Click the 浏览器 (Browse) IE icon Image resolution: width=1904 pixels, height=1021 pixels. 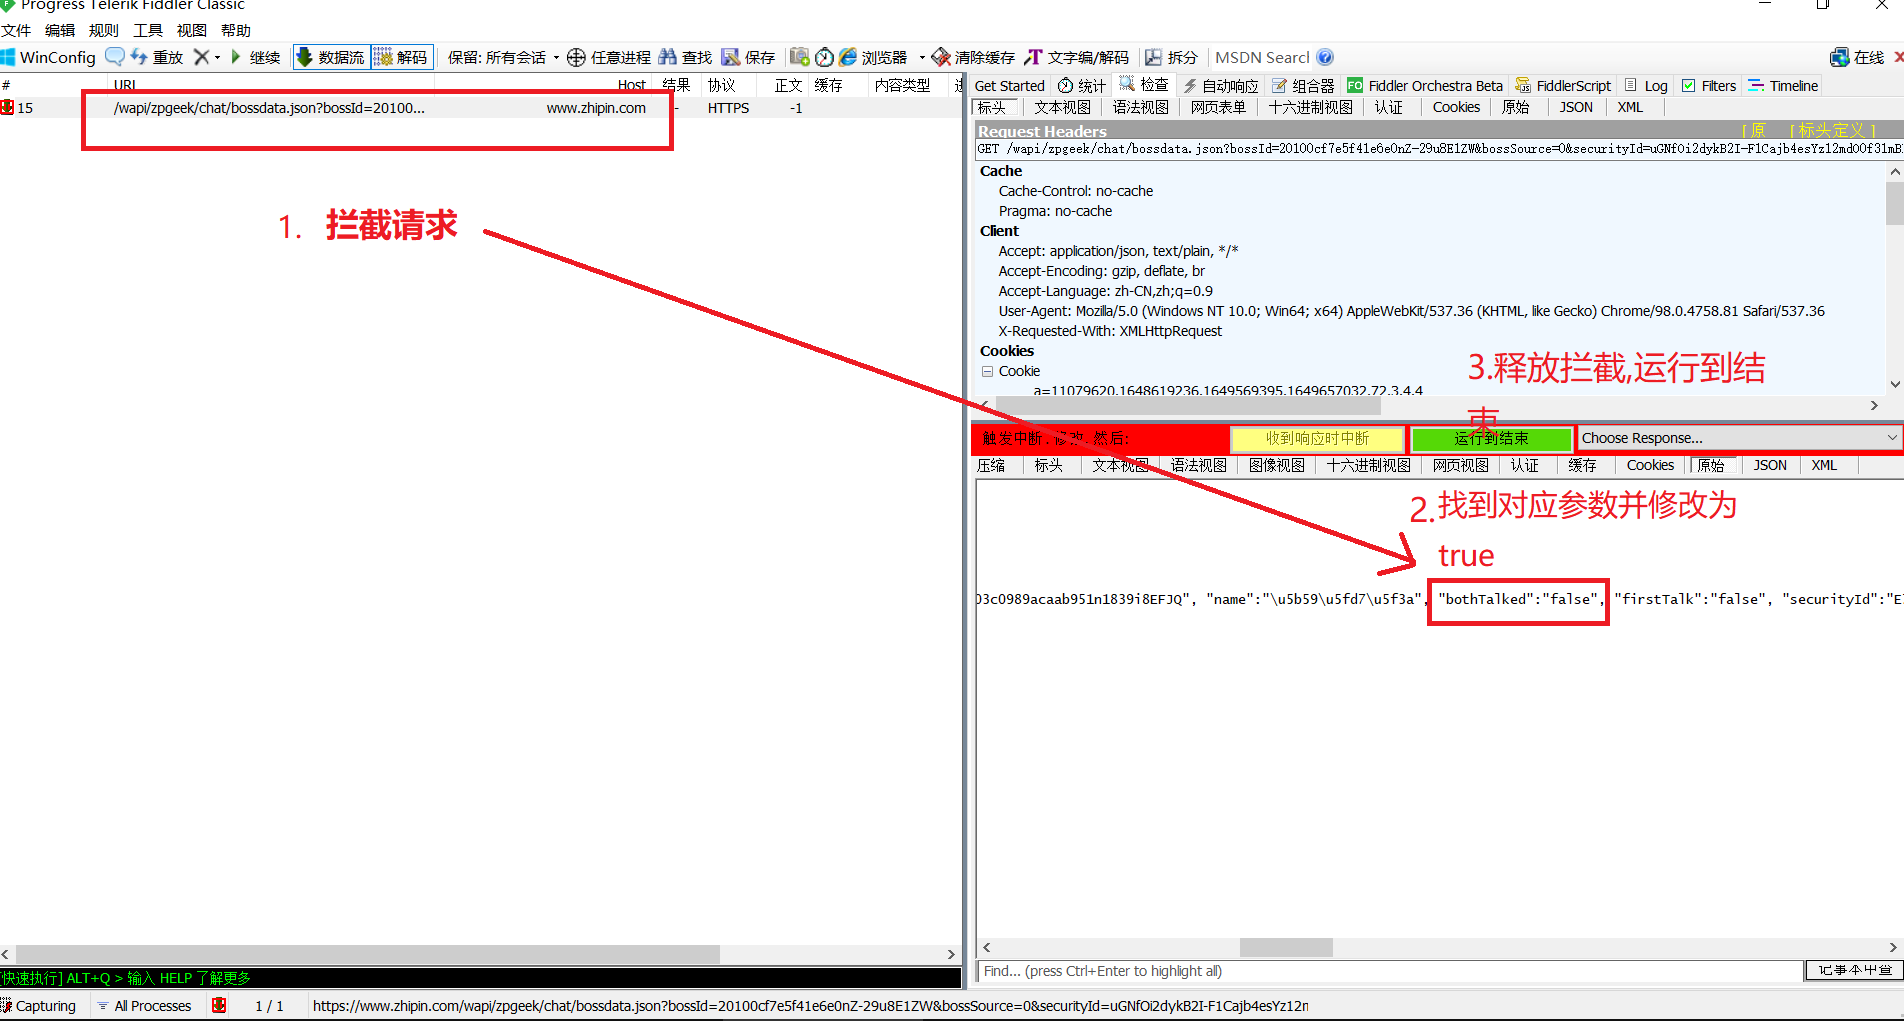pyautogui.click(x=848, y=57)
